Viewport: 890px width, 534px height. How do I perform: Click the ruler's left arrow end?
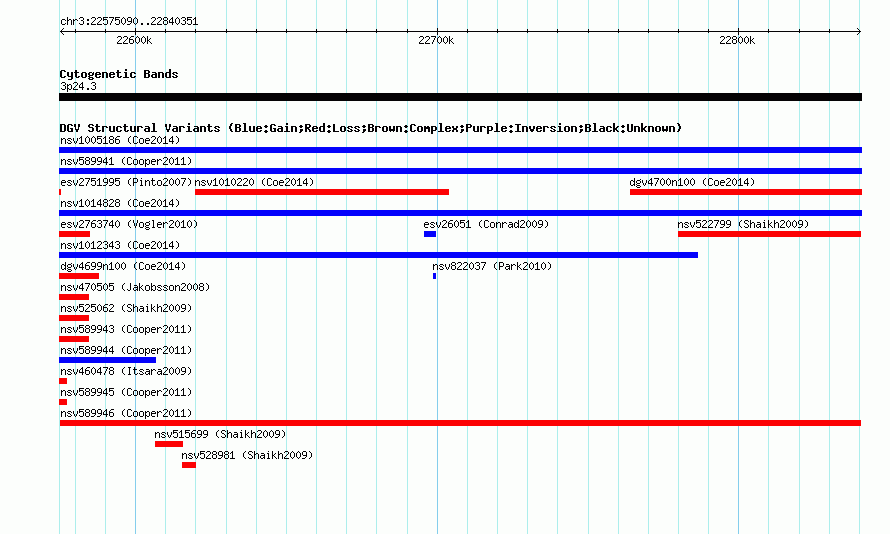click(62, 32)
